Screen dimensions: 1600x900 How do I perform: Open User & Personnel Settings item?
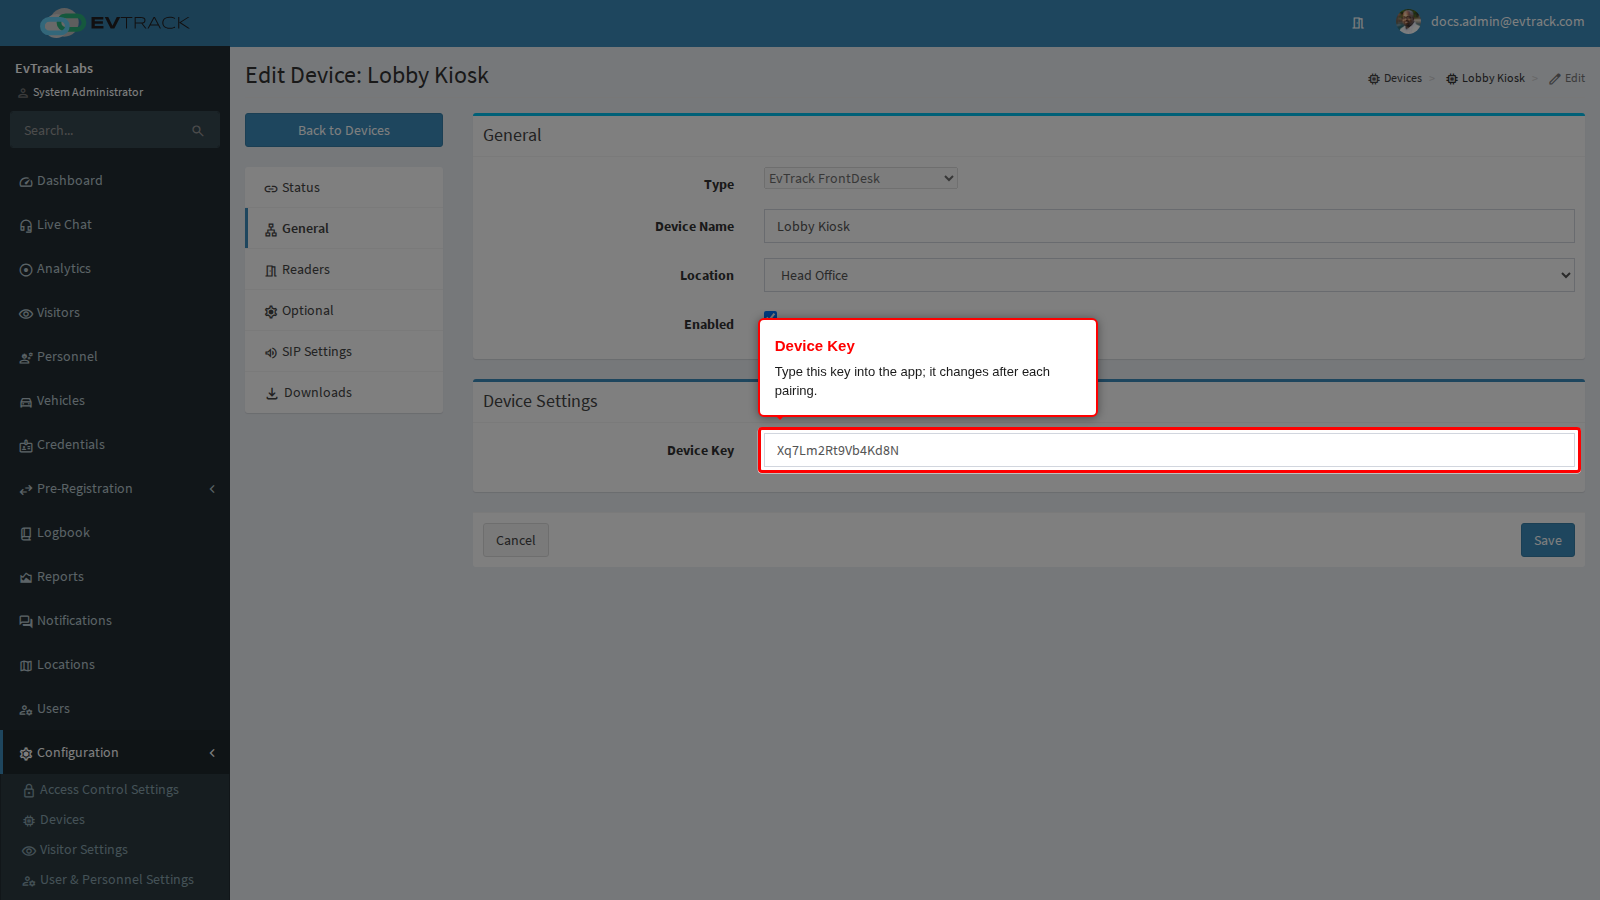[115, 880]
